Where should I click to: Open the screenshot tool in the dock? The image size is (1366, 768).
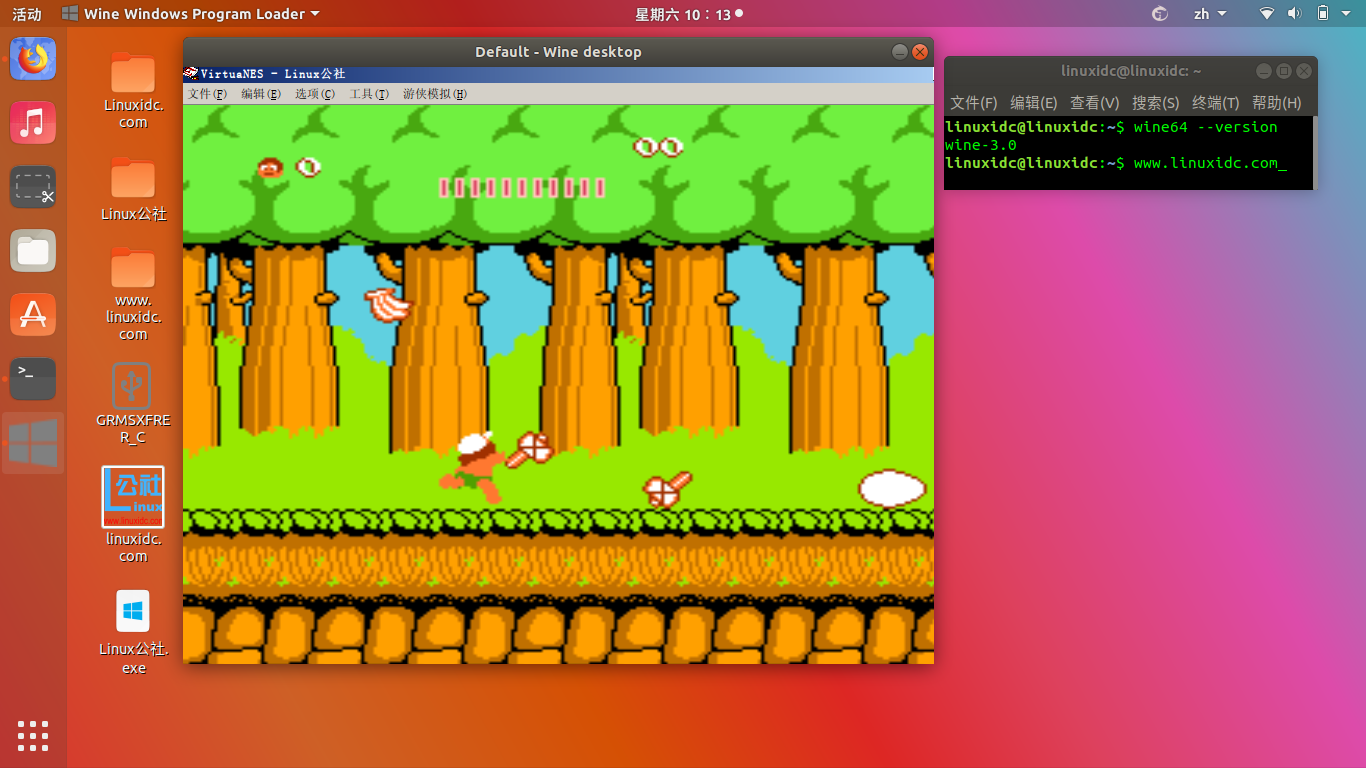[33, 187]
